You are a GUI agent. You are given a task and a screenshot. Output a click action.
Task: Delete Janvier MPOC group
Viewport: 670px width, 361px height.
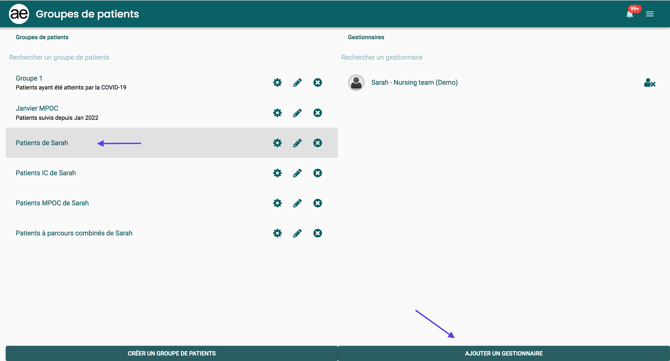pyautogui.click(x=317, y=113)
